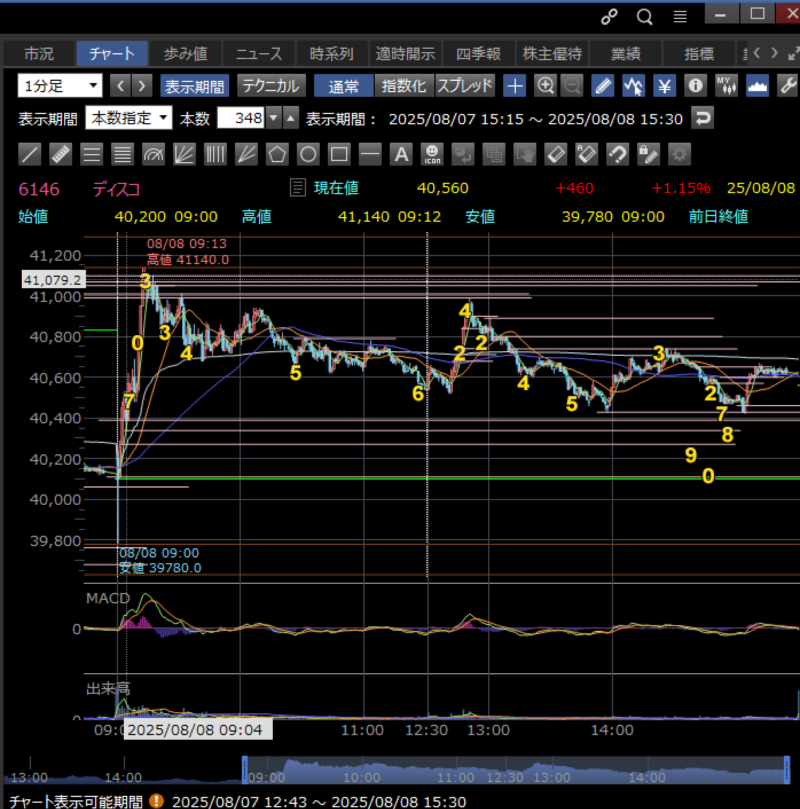Toggle the lock-drawing pencil icon

point(648,154)
